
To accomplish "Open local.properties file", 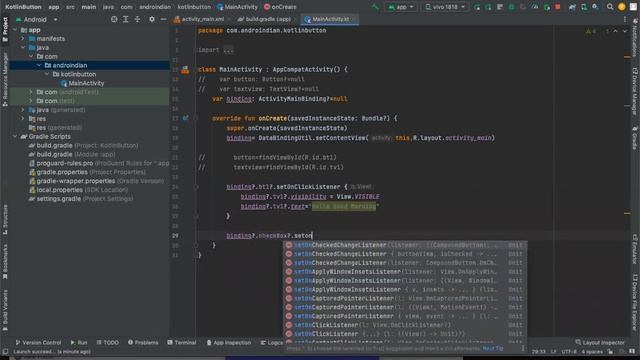I will coord(78,190).
